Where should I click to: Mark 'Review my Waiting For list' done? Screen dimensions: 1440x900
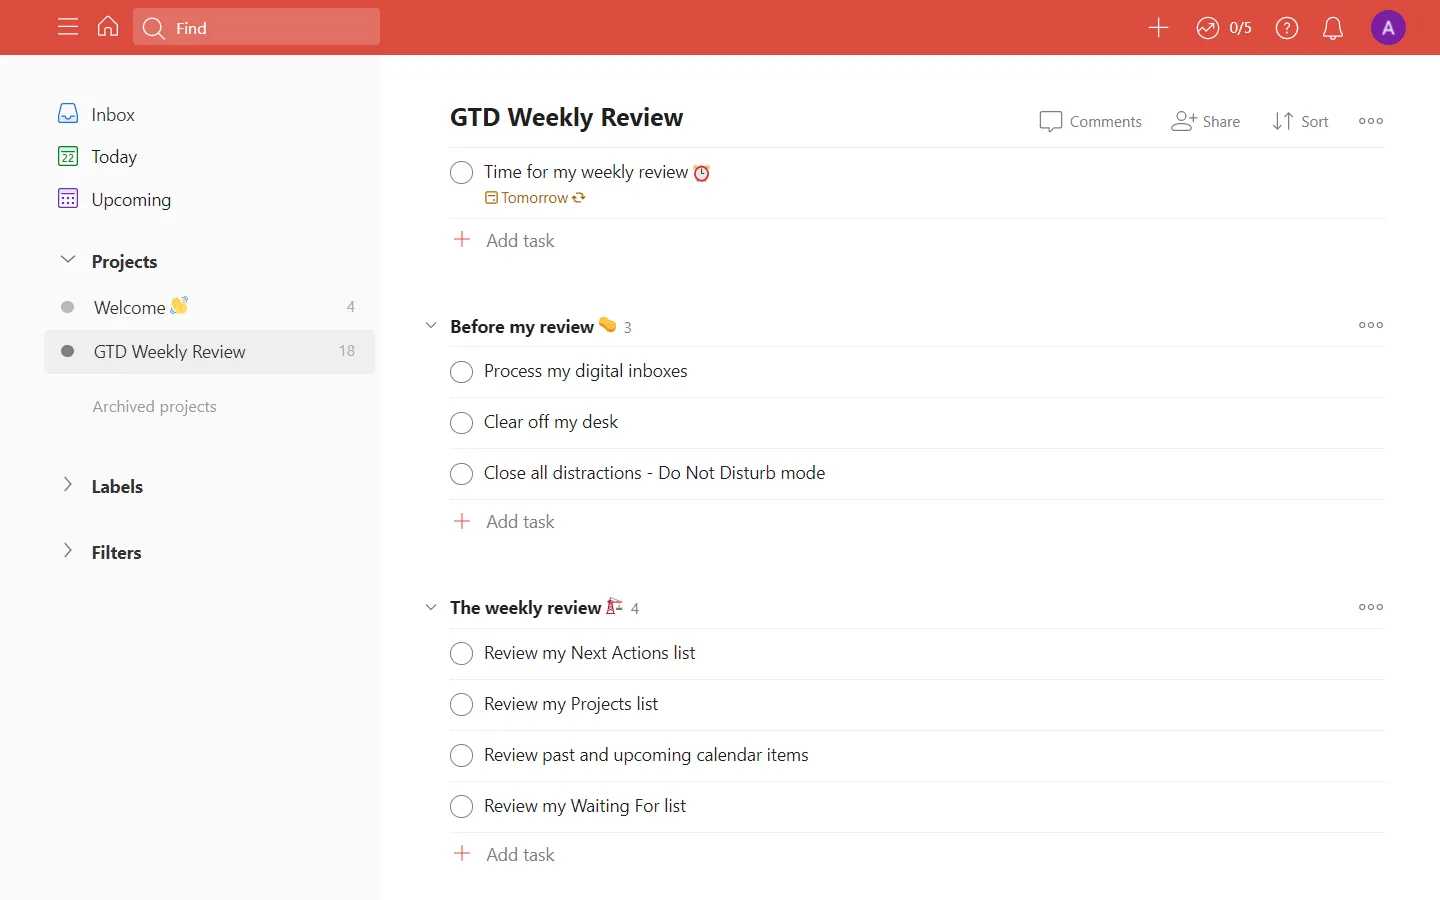(x=461, y=807)
